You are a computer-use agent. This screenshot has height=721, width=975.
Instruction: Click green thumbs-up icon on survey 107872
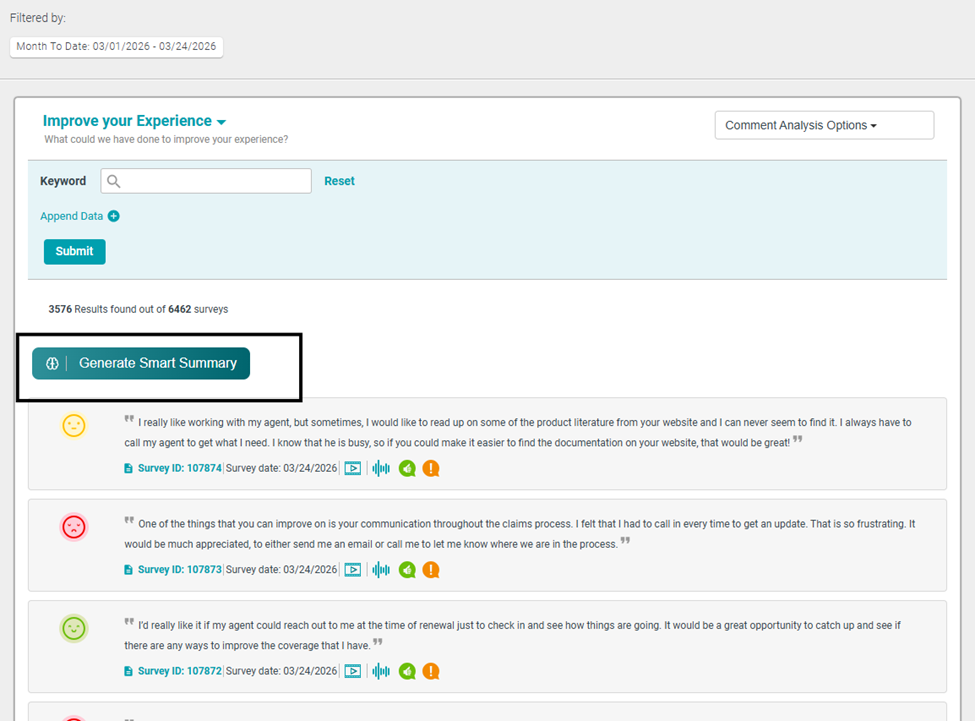point(407,671)
